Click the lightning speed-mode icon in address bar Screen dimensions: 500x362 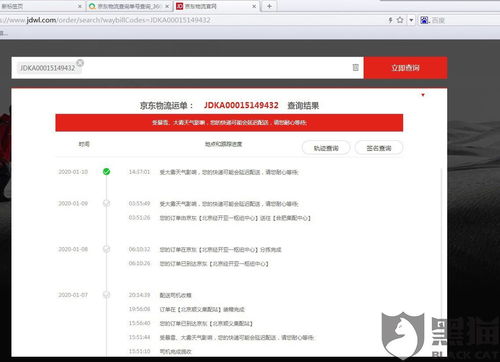click(390, 20)
